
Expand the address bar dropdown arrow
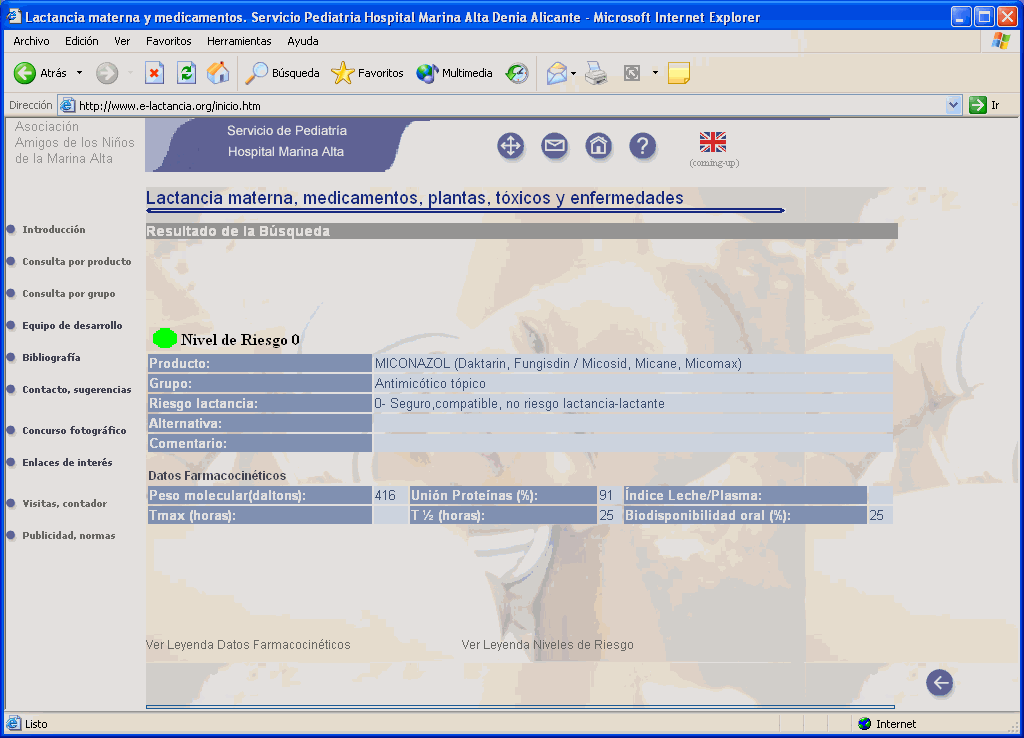point(953,105)
